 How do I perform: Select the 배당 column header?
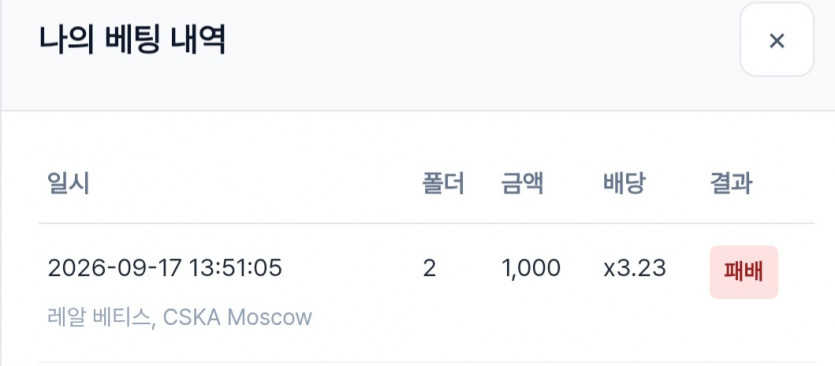pos(624,184)
